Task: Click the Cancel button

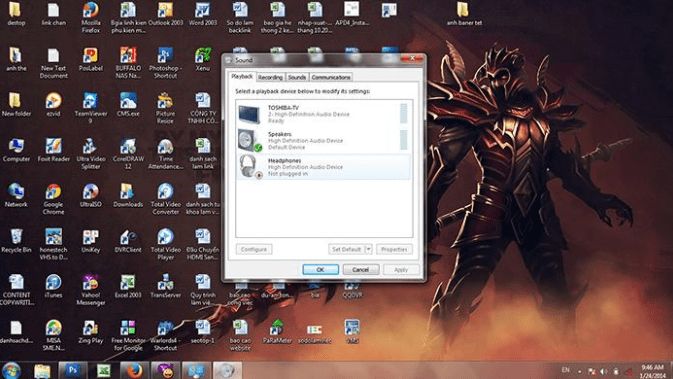Action: click(x=361, y=270)
